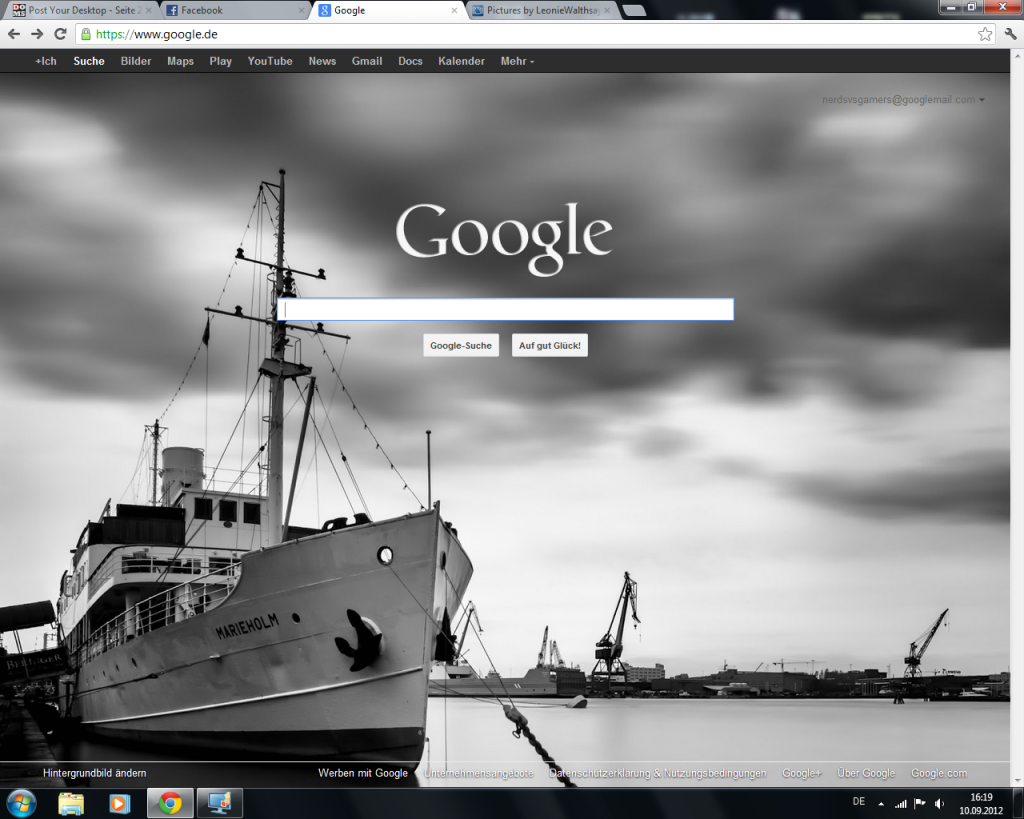This screenshot has height=819, width=1024.
Task: Launch Windows Media Player from taskbar
Action: pos(120,803)
